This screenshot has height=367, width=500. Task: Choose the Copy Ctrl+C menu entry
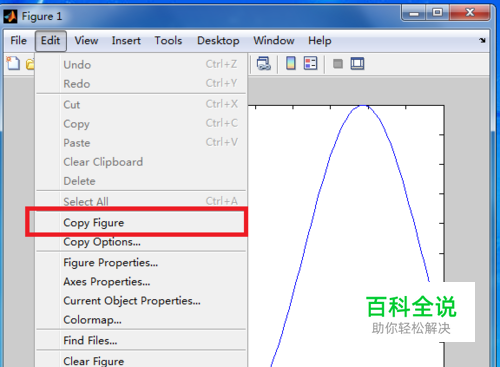141,123
